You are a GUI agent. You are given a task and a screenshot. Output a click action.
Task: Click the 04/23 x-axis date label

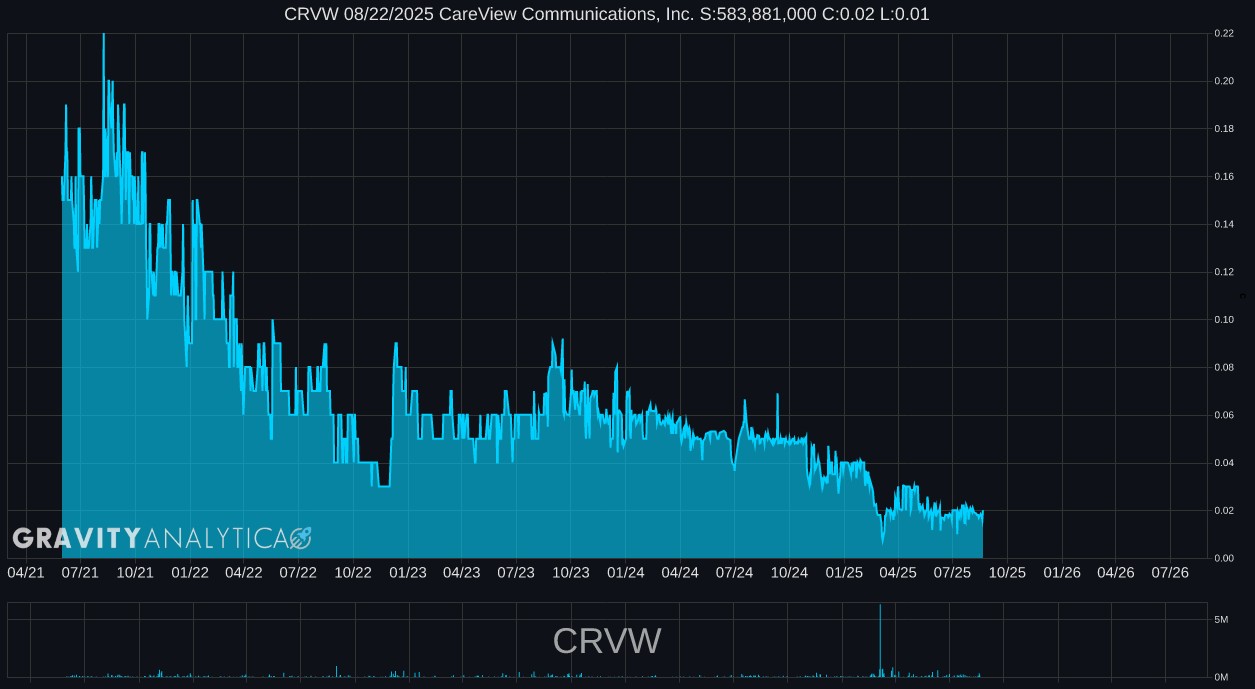[461, 573]
